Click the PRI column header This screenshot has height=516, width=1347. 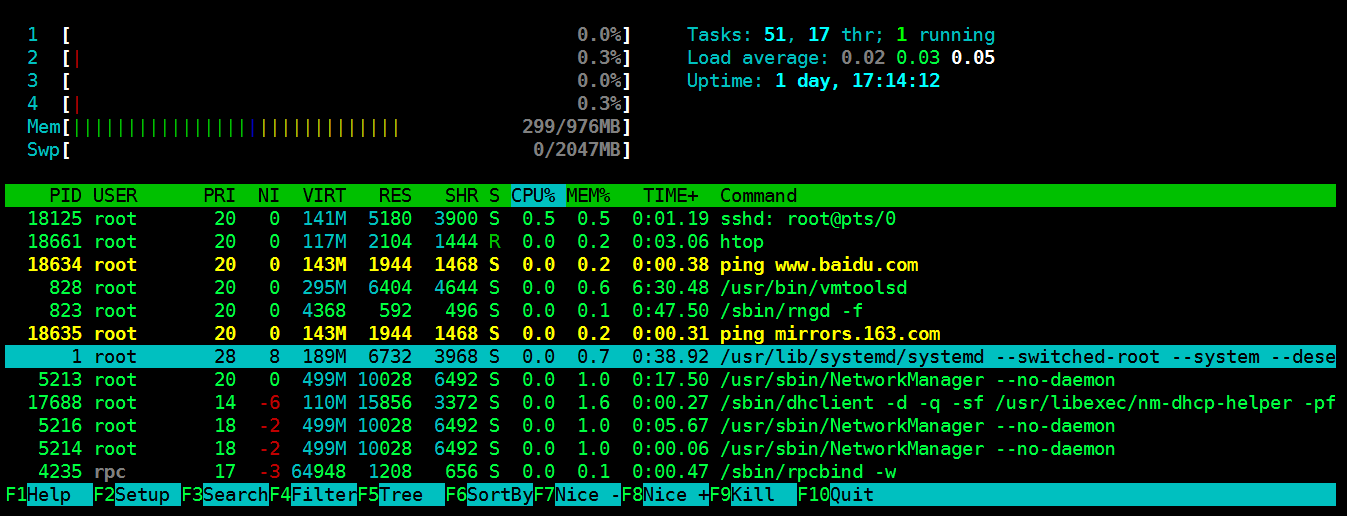pos(220,196)
